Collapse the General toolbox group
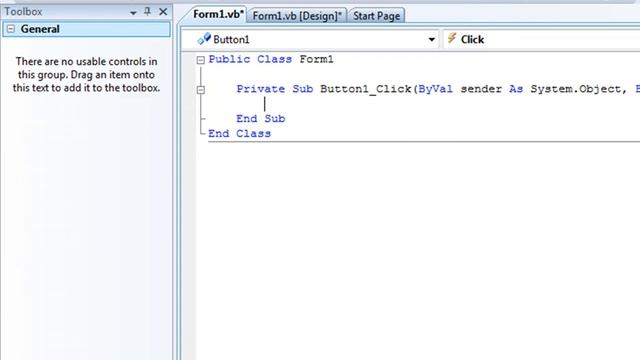The height and width of the screenshot is (360, 640). 11,29
